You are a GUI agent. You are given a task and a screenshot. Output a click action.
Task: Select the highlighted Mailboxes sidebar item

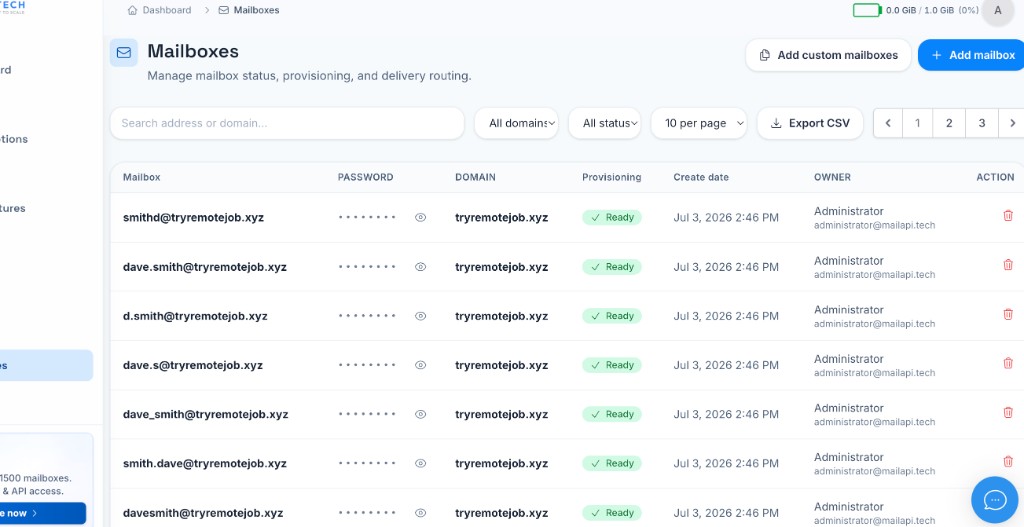click(46, 366)
